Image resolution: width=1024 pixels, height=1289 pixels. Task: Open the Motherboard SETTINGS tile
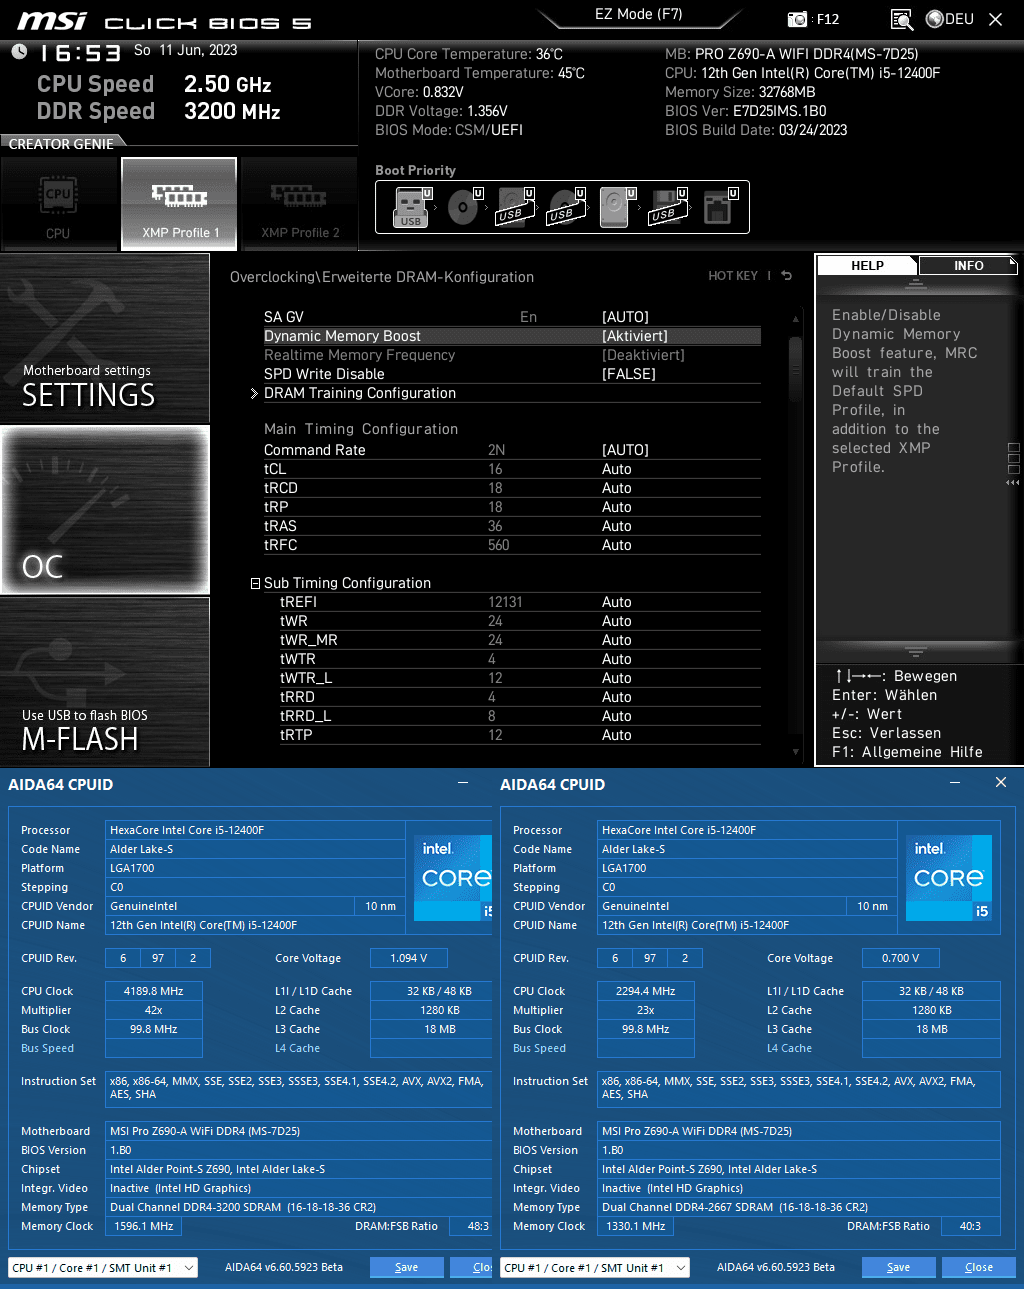pos(105,338)
